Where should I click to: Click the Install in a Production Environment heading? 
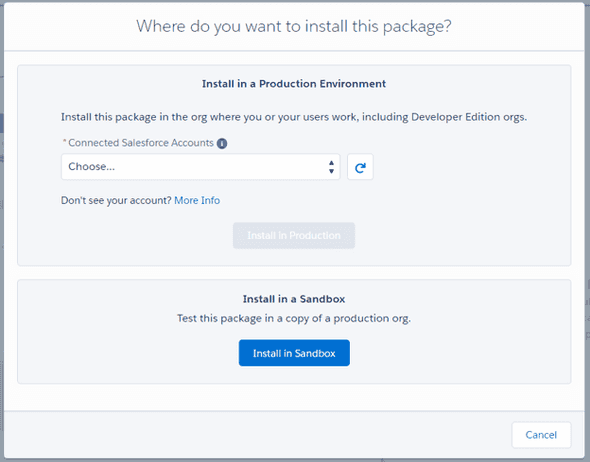click(294, 84)
